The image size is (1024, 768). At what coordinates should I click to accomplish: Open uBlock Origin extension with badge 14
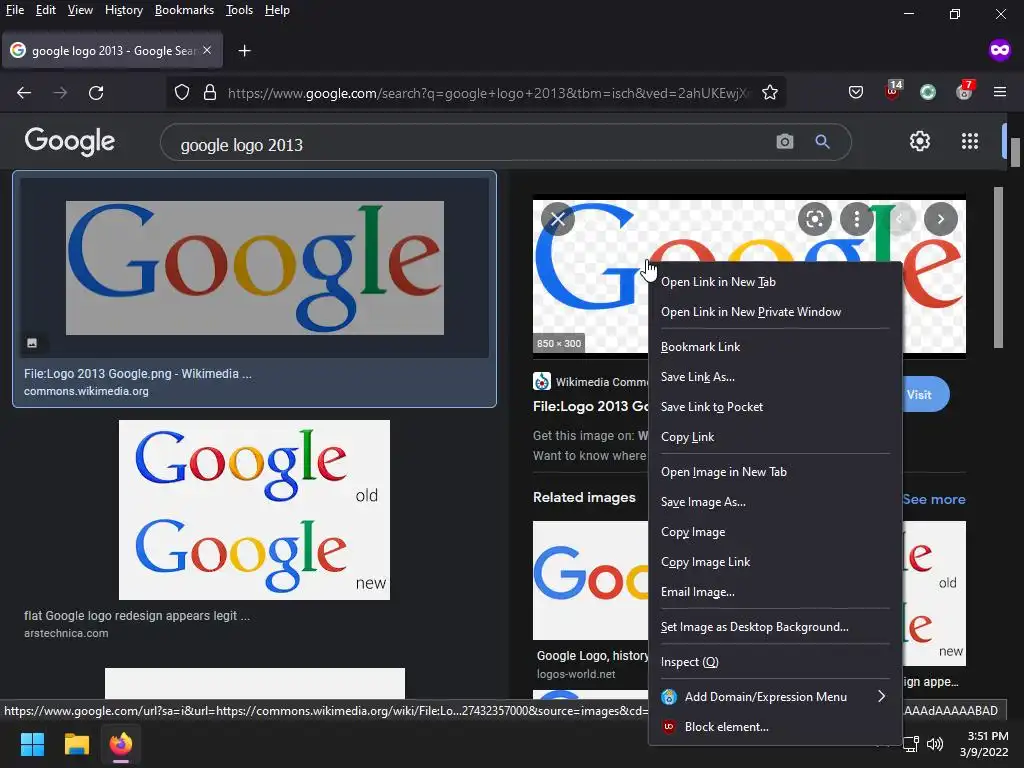892,91
